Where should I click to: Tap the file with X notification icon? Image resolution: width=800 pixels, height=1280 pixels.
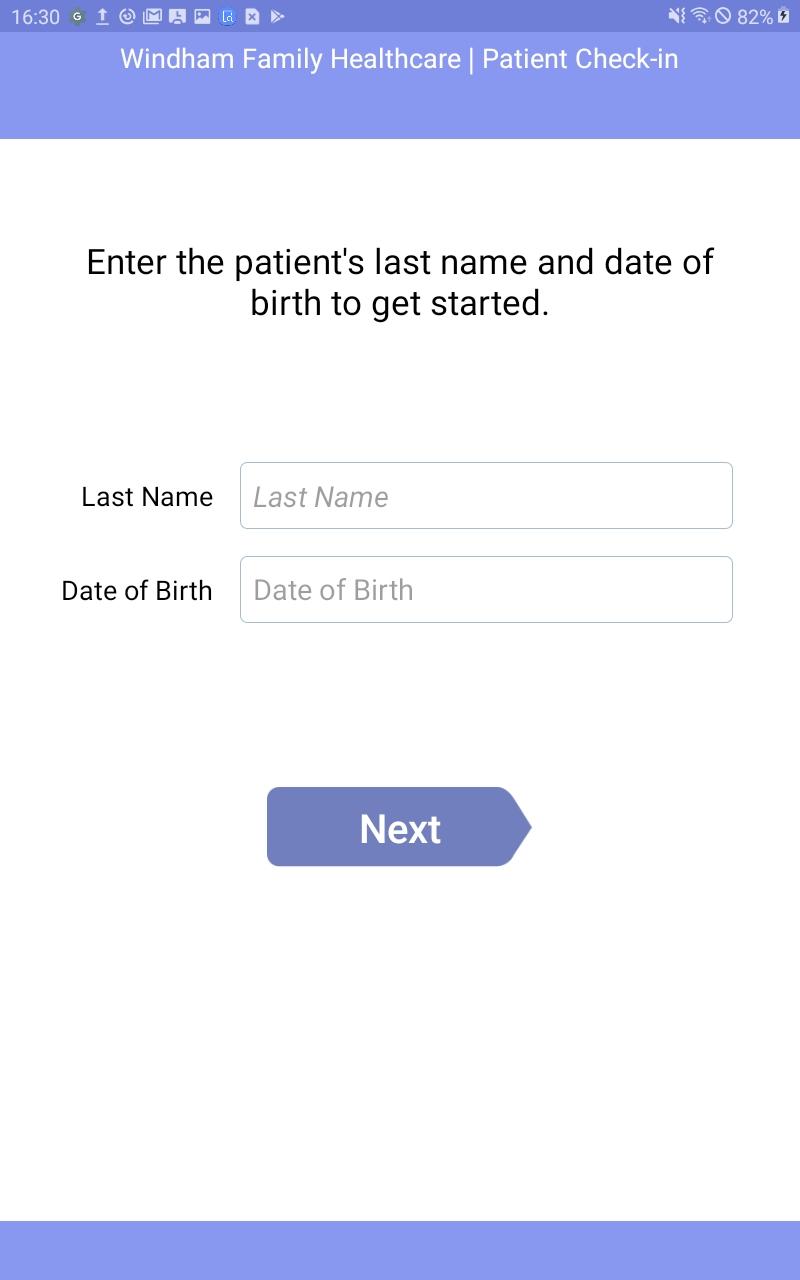[x=253, y=16]
